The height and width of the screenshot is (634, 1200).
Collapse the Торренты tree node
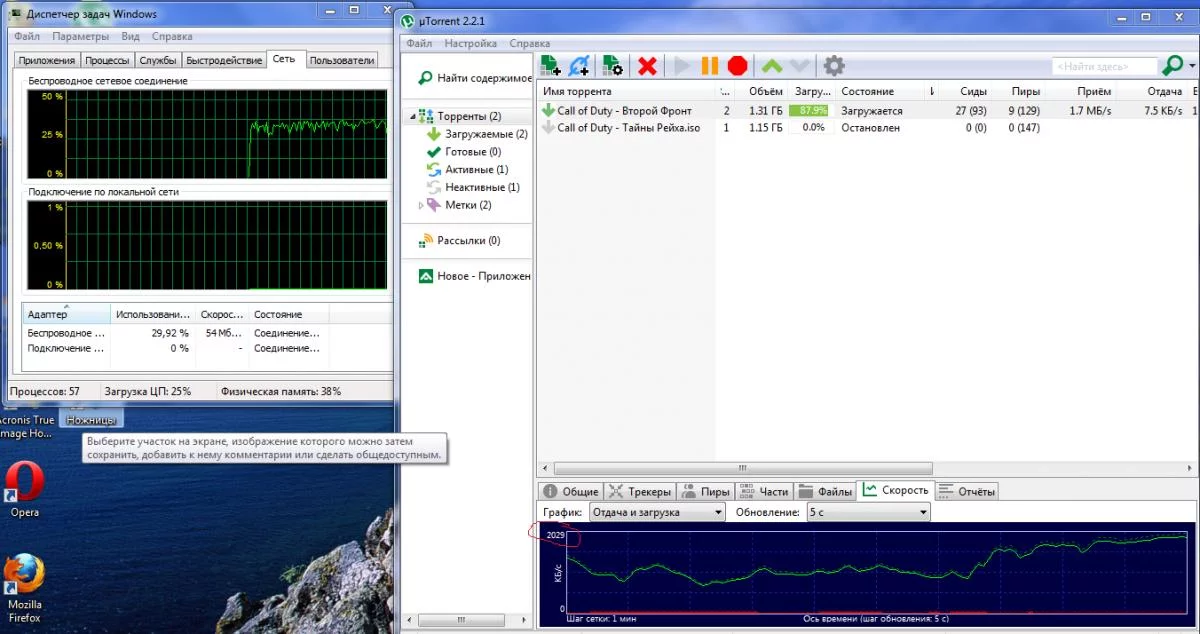(x=412, y=117)
